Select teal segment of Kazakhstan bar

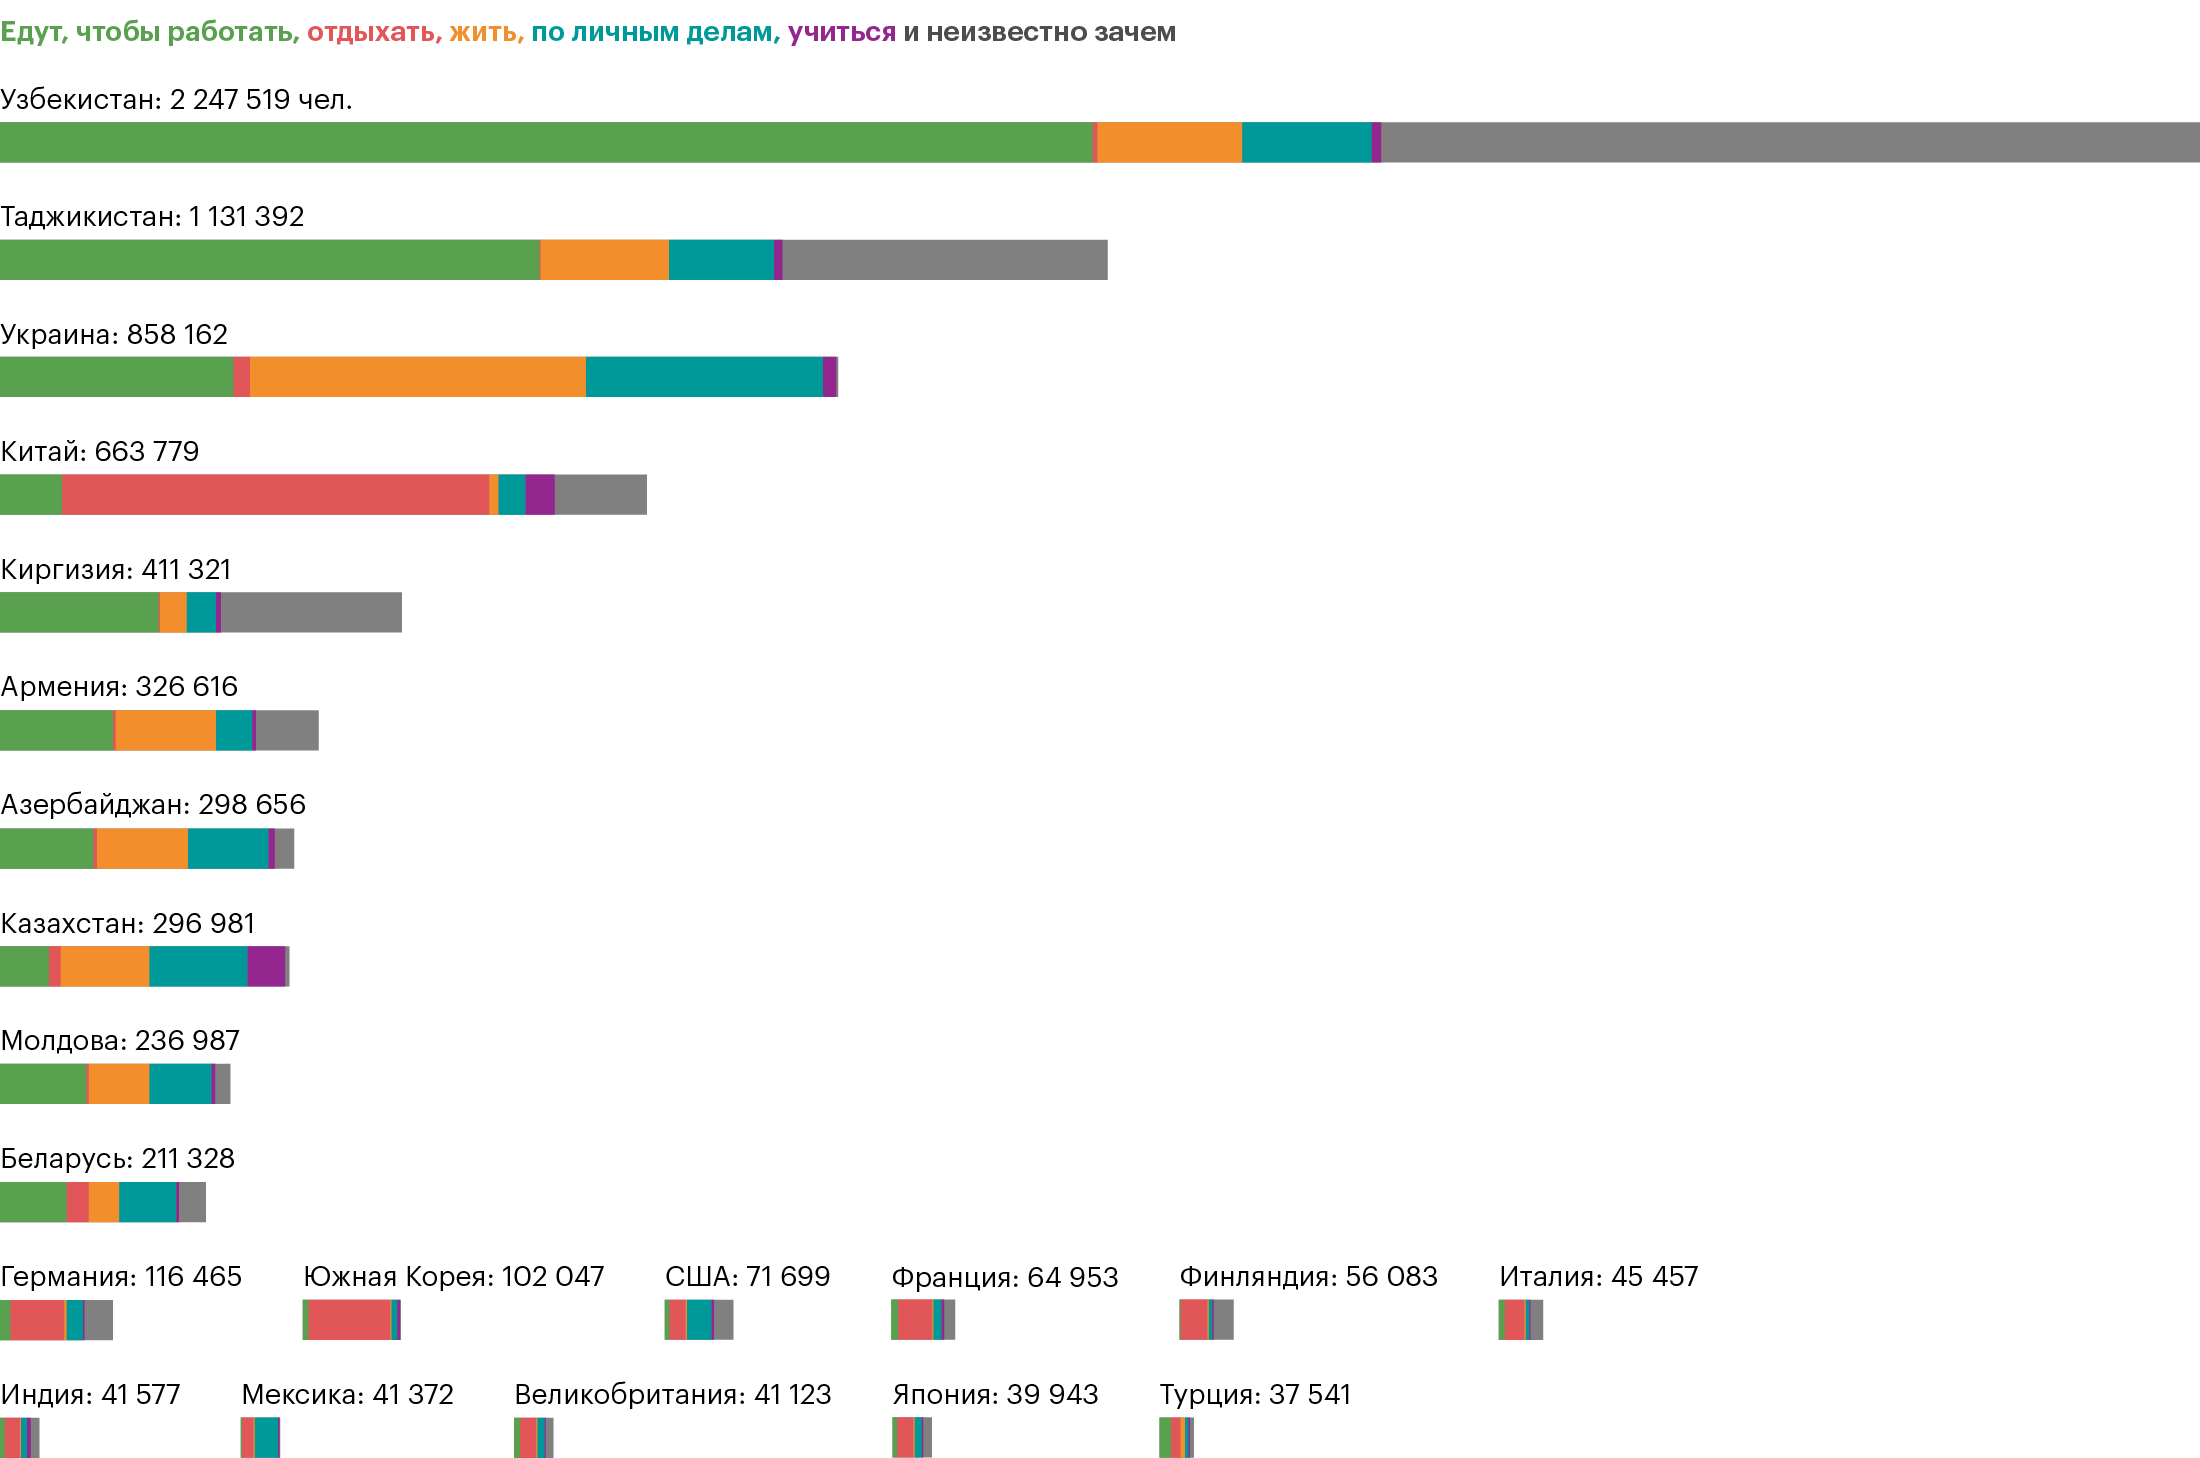(198, 966)
